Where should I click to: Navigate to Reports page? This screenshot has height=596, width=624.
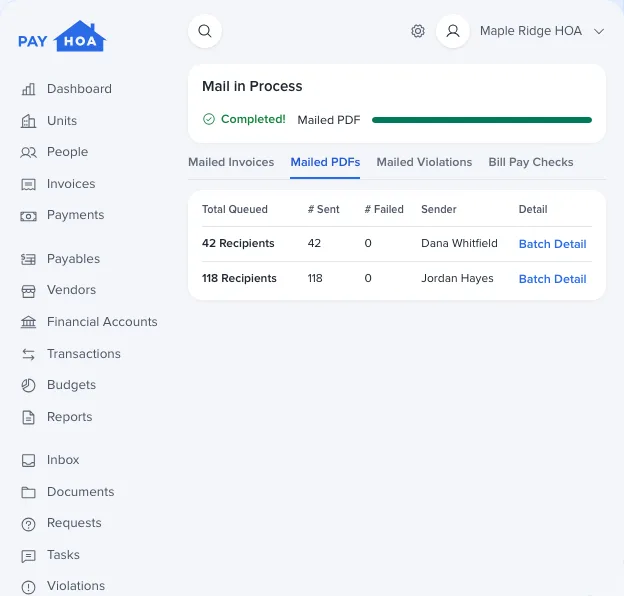69,417
